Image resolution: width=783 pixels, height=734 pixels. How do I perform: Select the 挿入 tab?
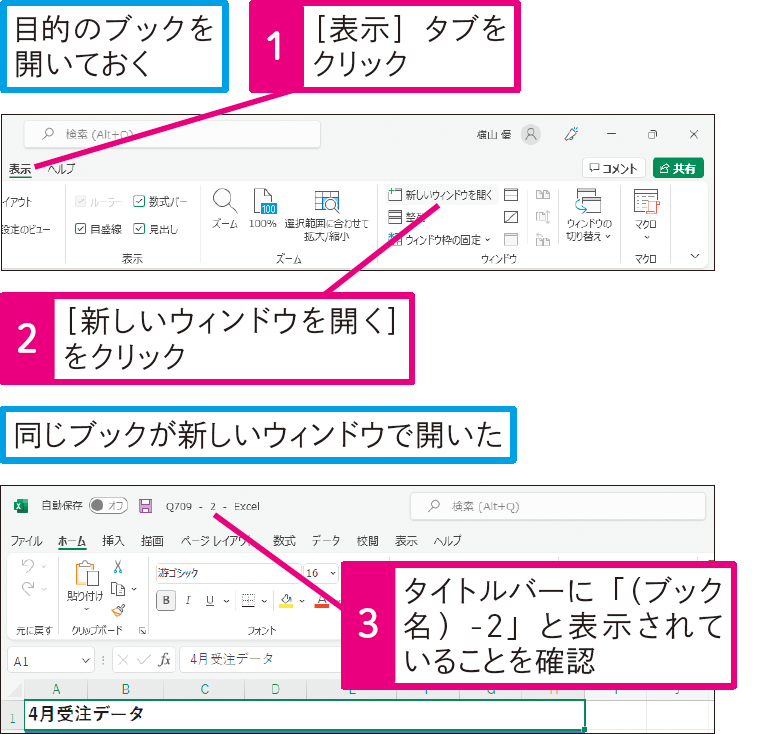tap(113, 541)
